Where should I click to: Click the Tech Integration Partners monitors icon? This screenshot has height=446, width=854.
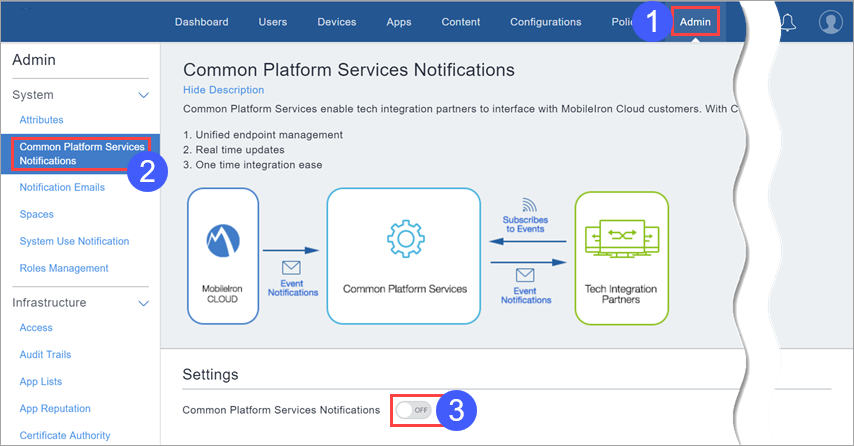tap(621, 239)
